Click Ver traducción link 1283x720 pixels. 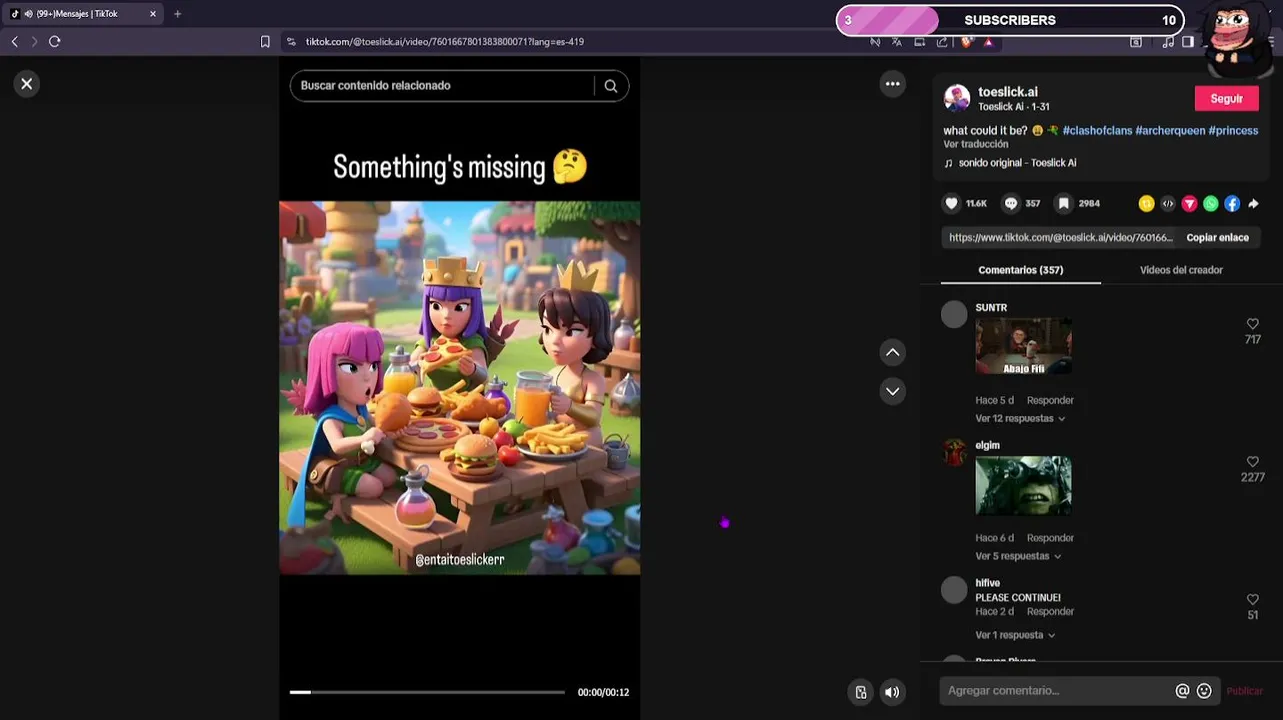click(976, 144)
